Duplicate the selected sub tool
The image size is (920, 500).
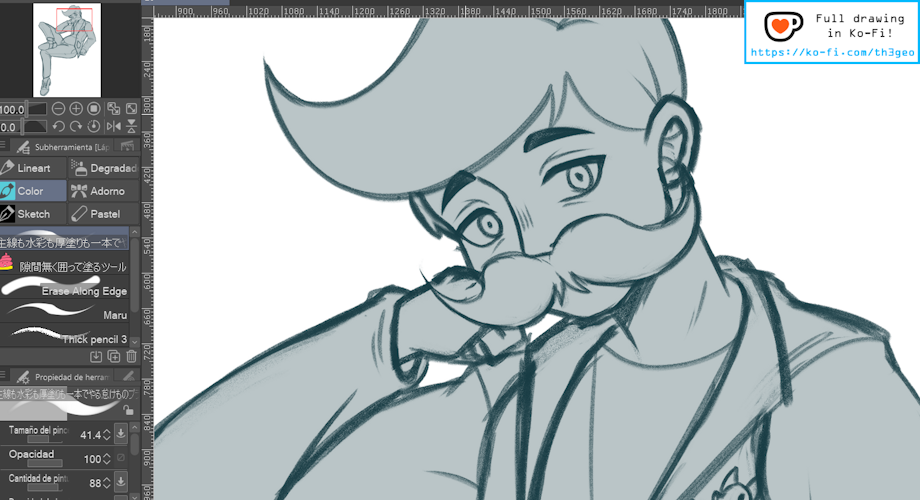point(114,356)
